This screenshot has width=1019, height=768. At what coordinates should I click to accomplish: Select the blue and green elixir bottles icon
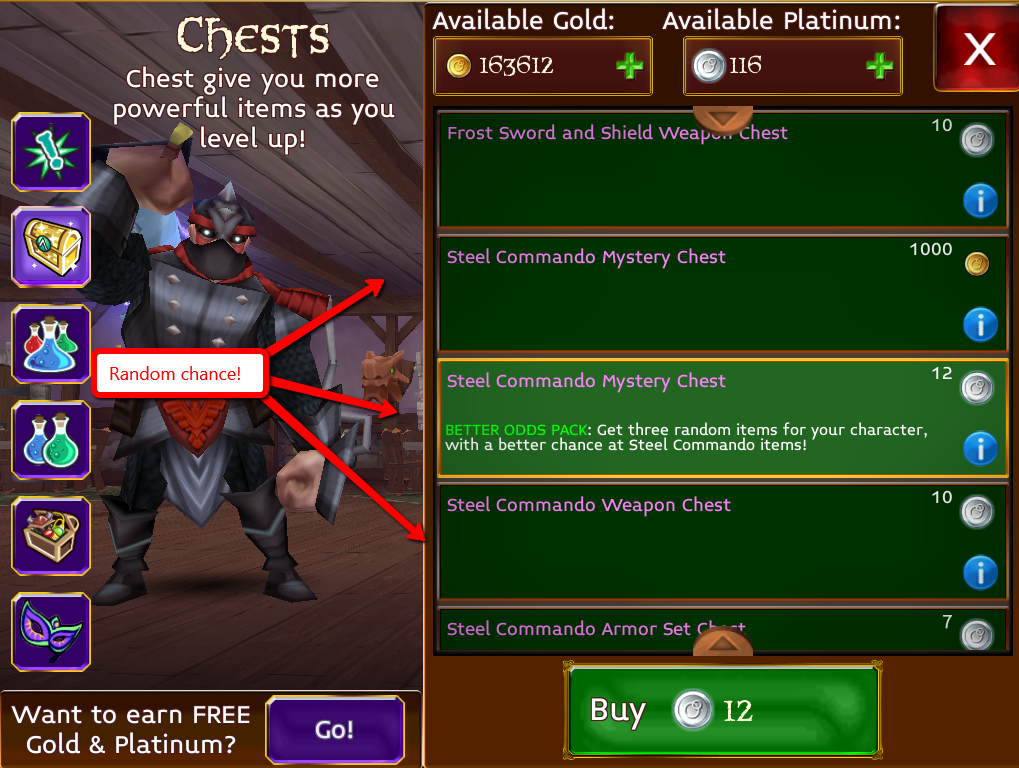pos(51,440)
